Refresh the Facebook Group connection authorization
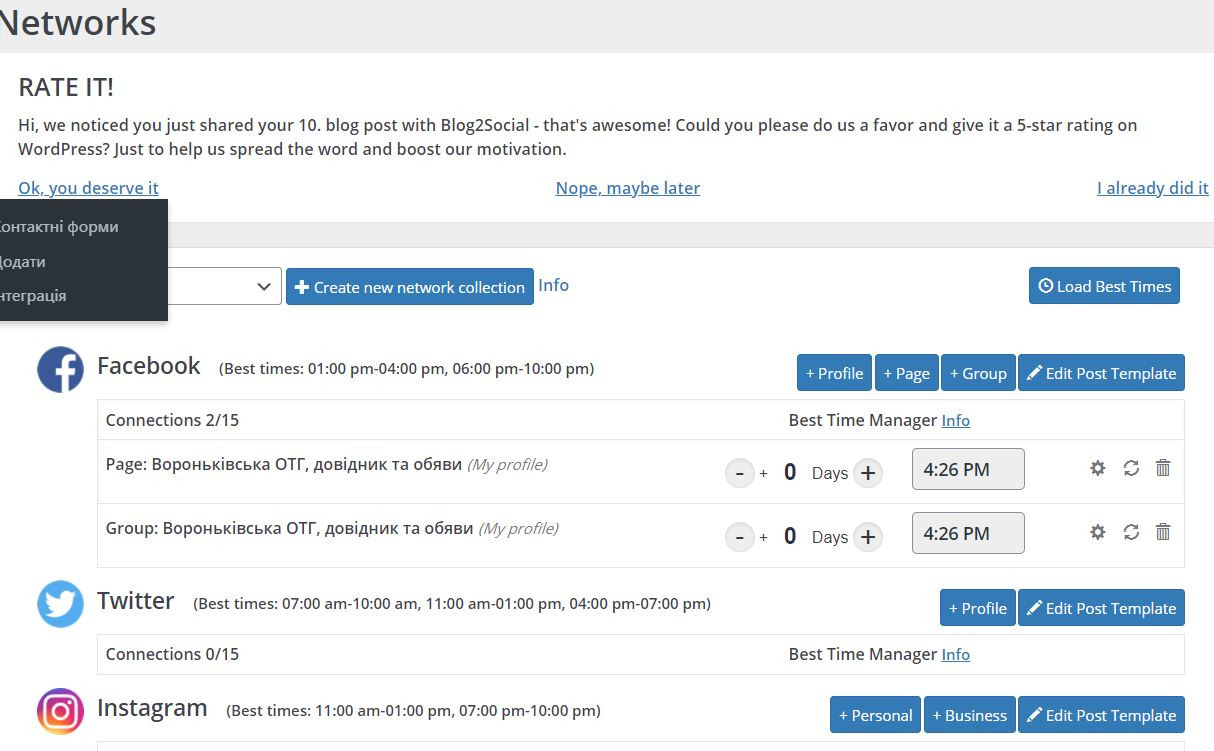The width and height of the screenshot is (1214, 751). (x=1131, y=532)
